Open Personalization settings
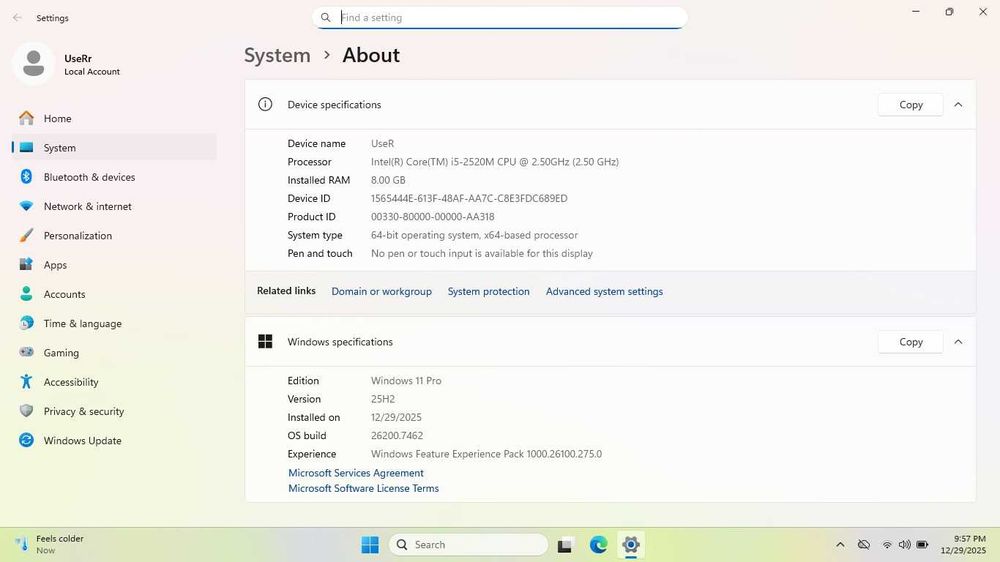This screenshot has height=562, width=1000. click(x=115, y=235)
